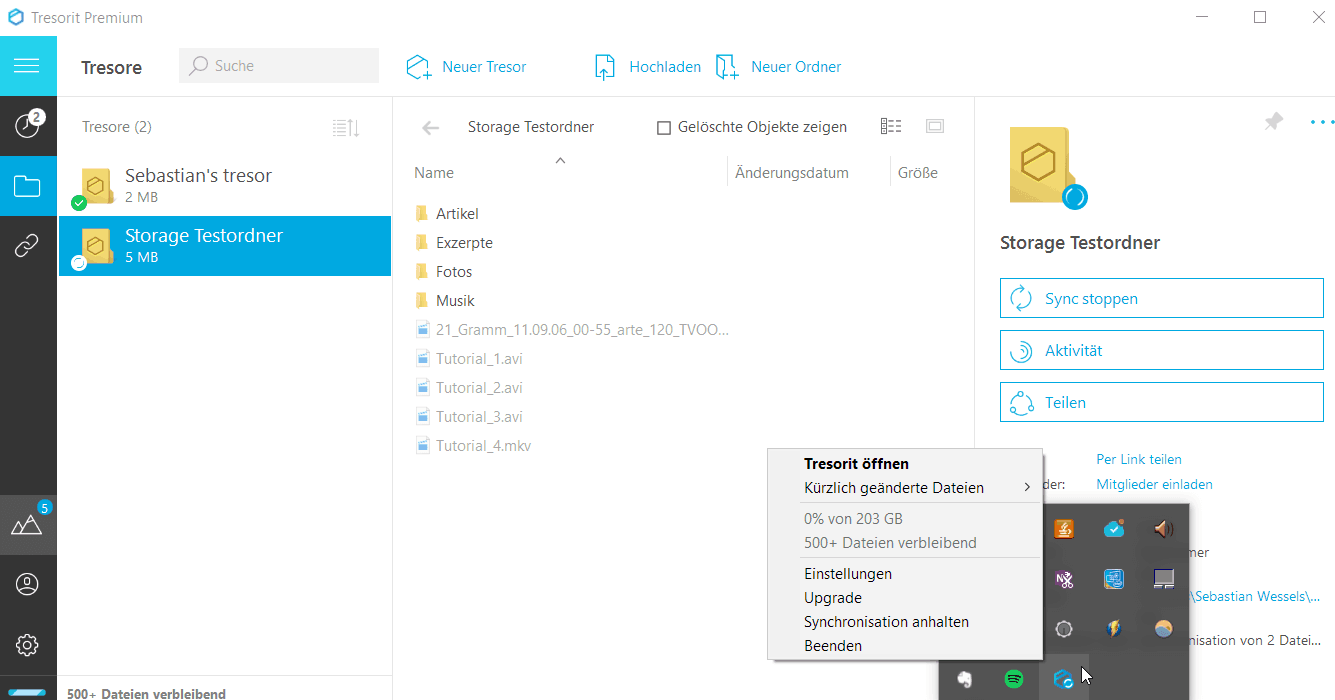Choose Einstellungen in tray menu

(x=905, y=574)
